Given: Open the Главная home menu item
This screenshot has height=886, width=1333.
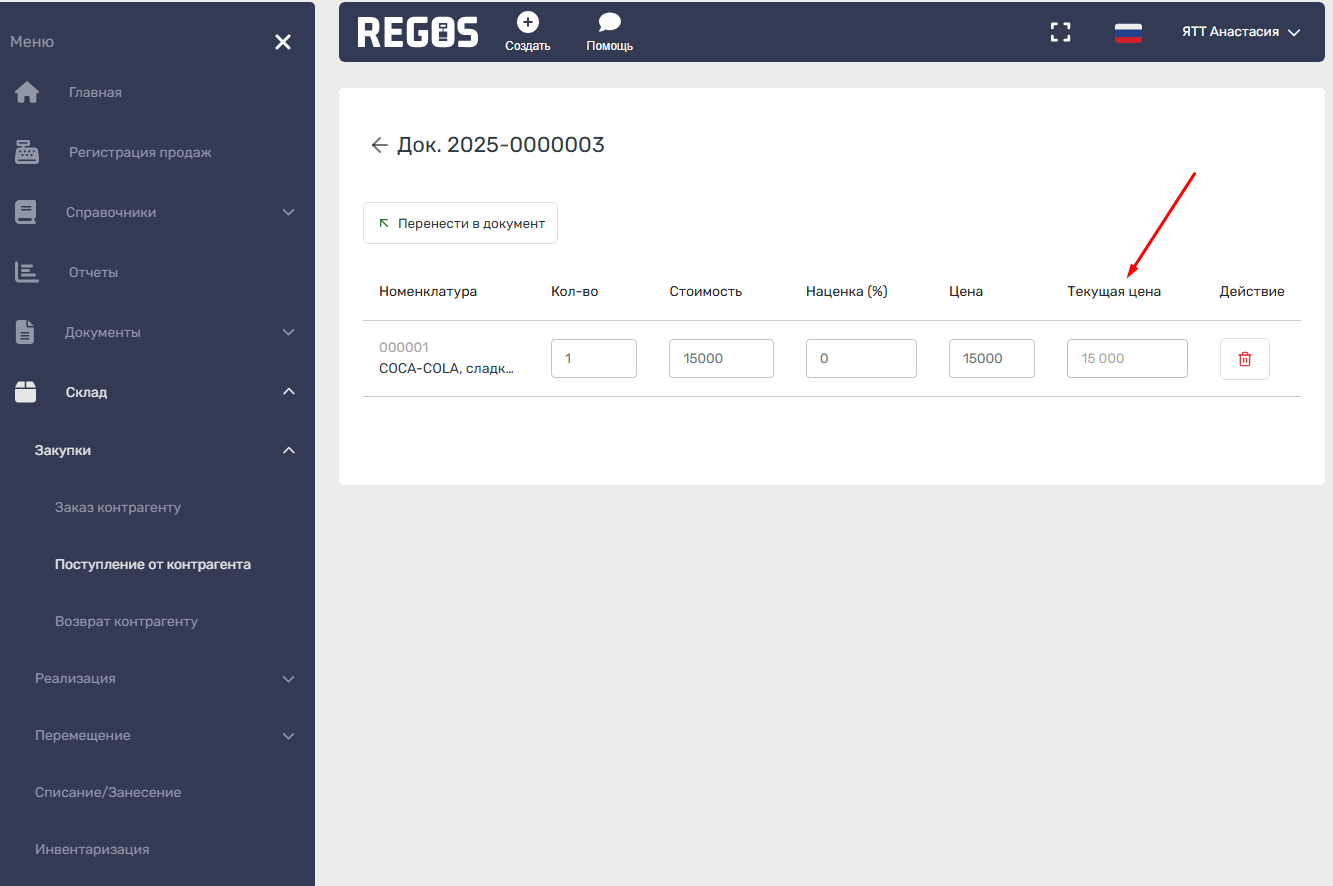Looking at the screenshot, I should click(95, 93).
